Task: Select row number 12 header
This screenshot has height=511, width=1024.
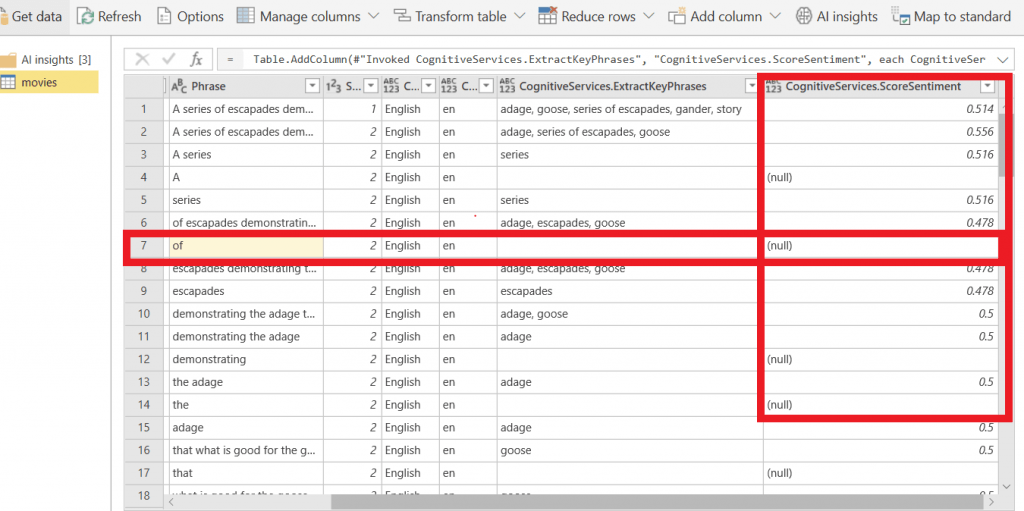Action: click(x=143, y=359)
